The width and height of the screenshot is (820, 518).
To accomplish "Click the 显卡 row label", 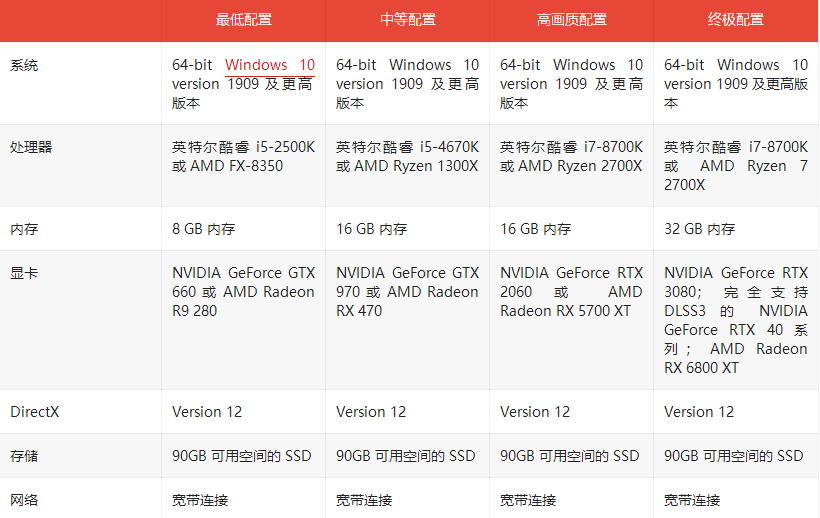I will [24, 273].
